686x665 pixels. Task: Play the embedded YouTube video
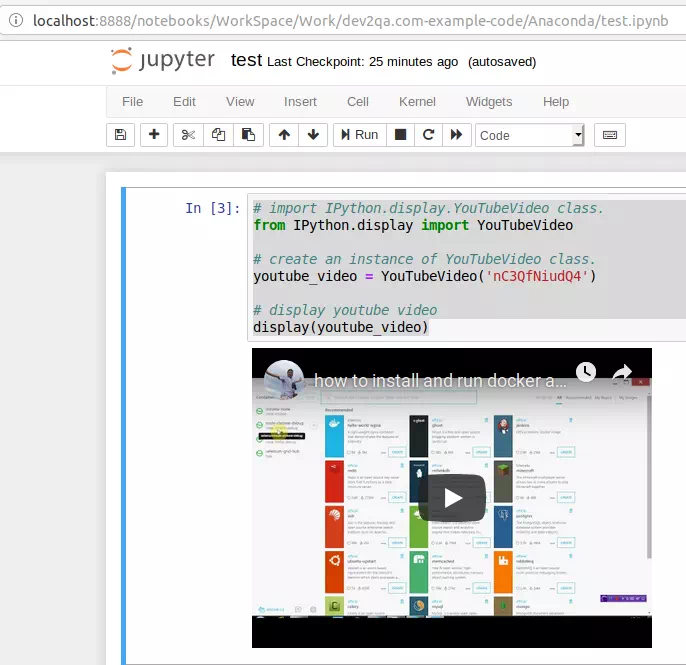pyautogui.click(x=452, y=498)
